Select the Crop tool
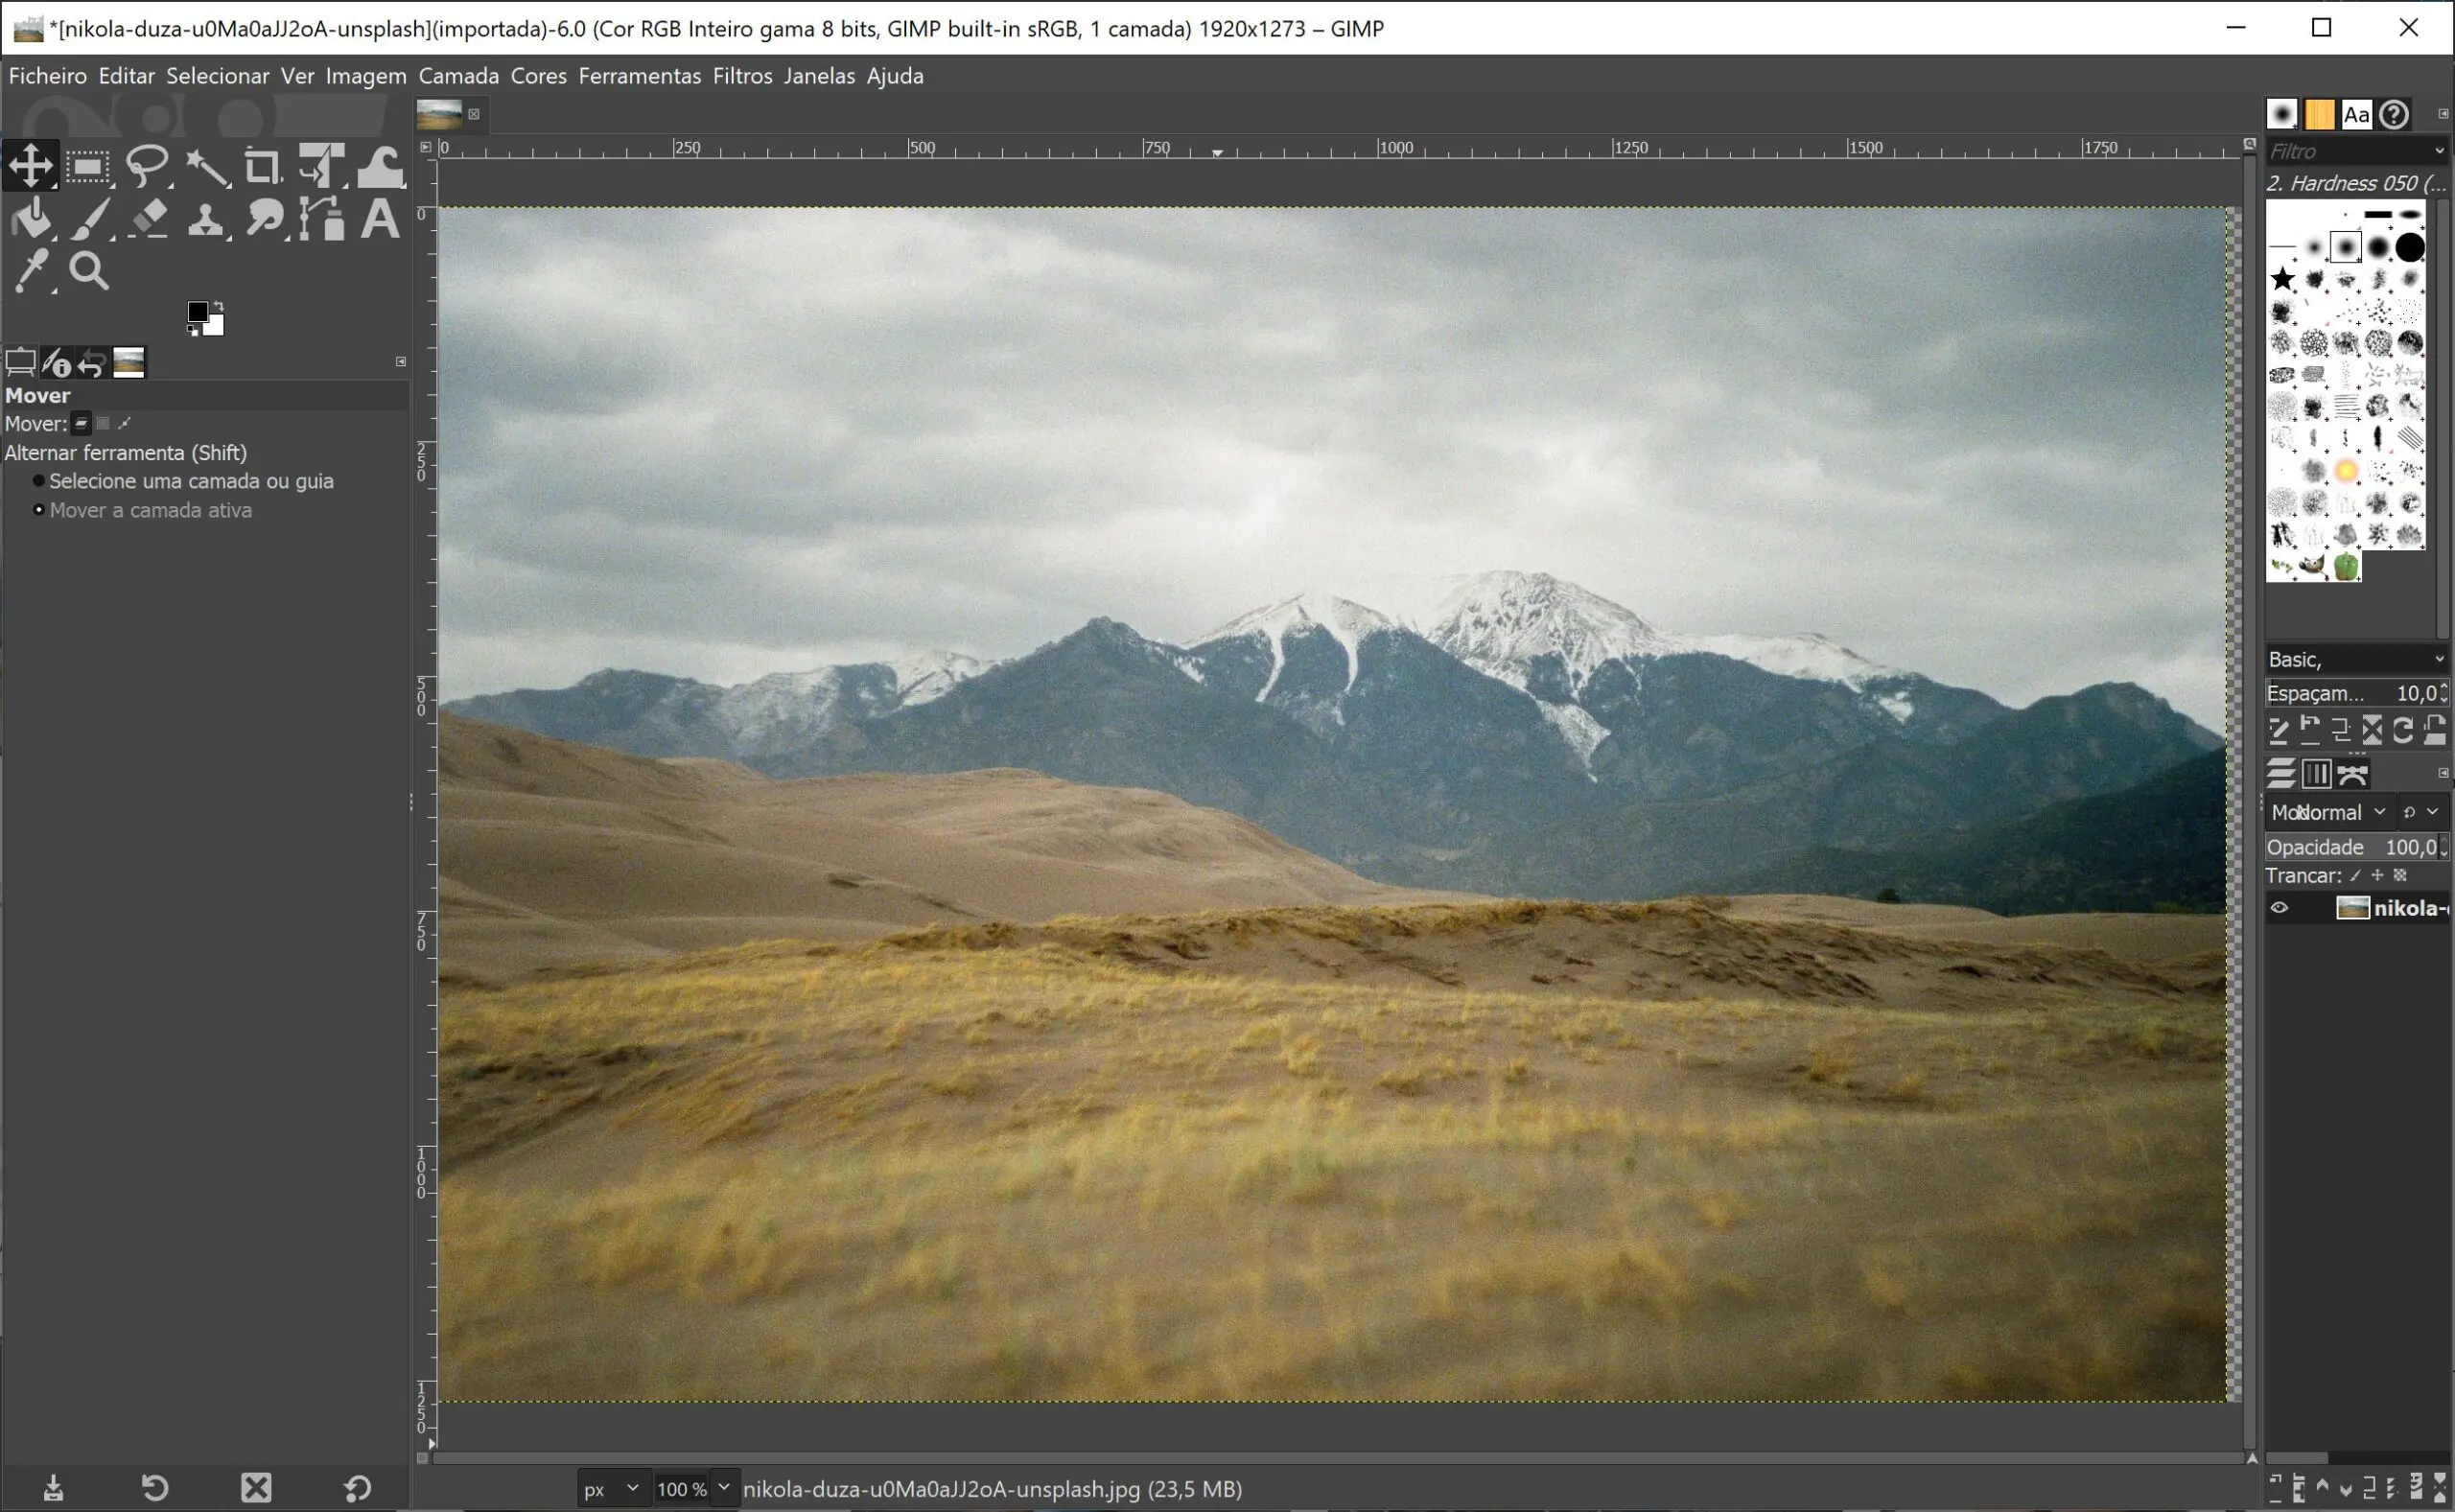 (x=262, y=166)
